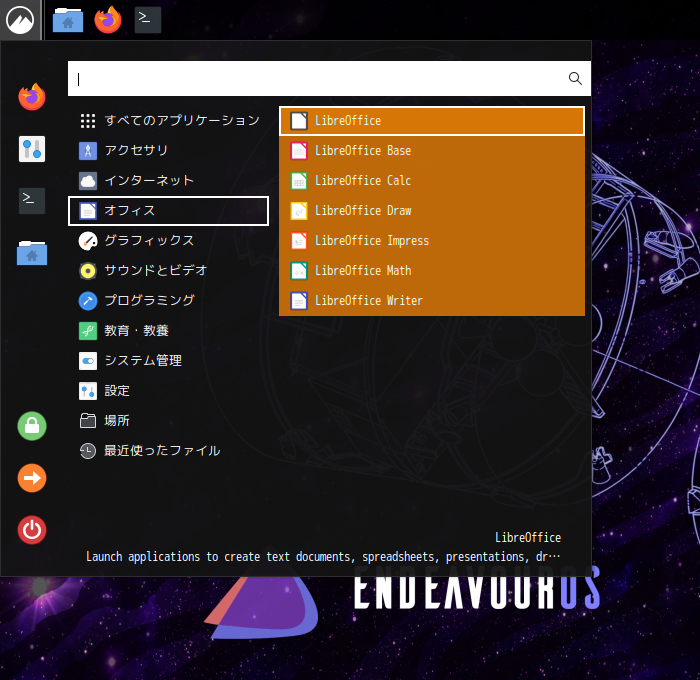This screenshot has width=700, height=680.
Task: Launch LibreOffice Math
Action: pyautogui.click(x=432, y=271)
